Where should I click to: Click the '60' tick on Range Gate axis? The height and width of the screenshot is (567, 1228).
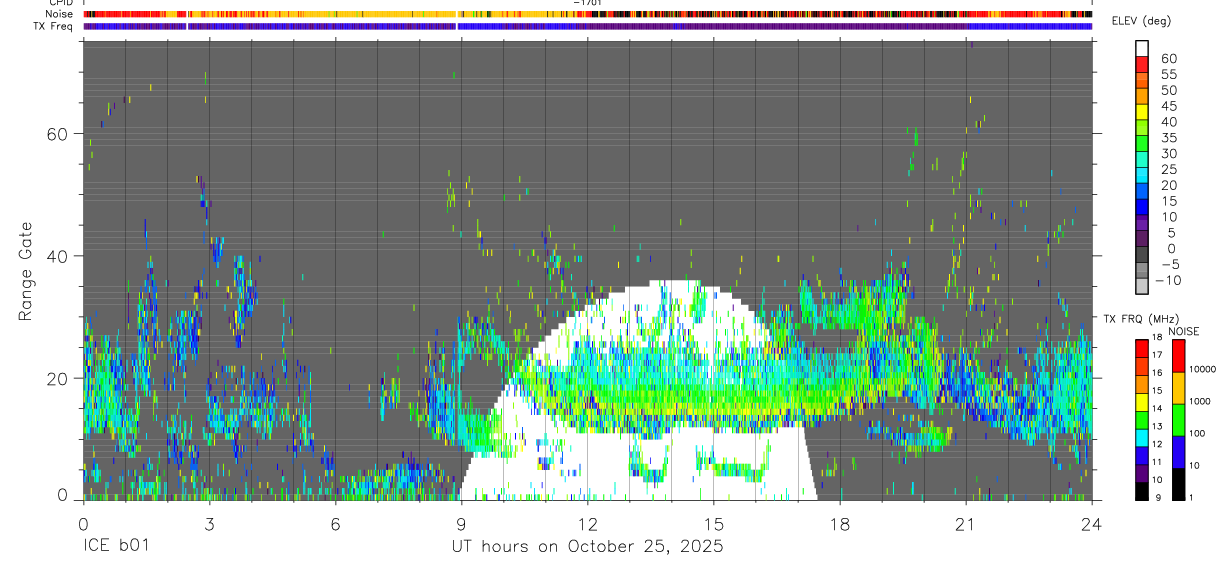[58, 134]
